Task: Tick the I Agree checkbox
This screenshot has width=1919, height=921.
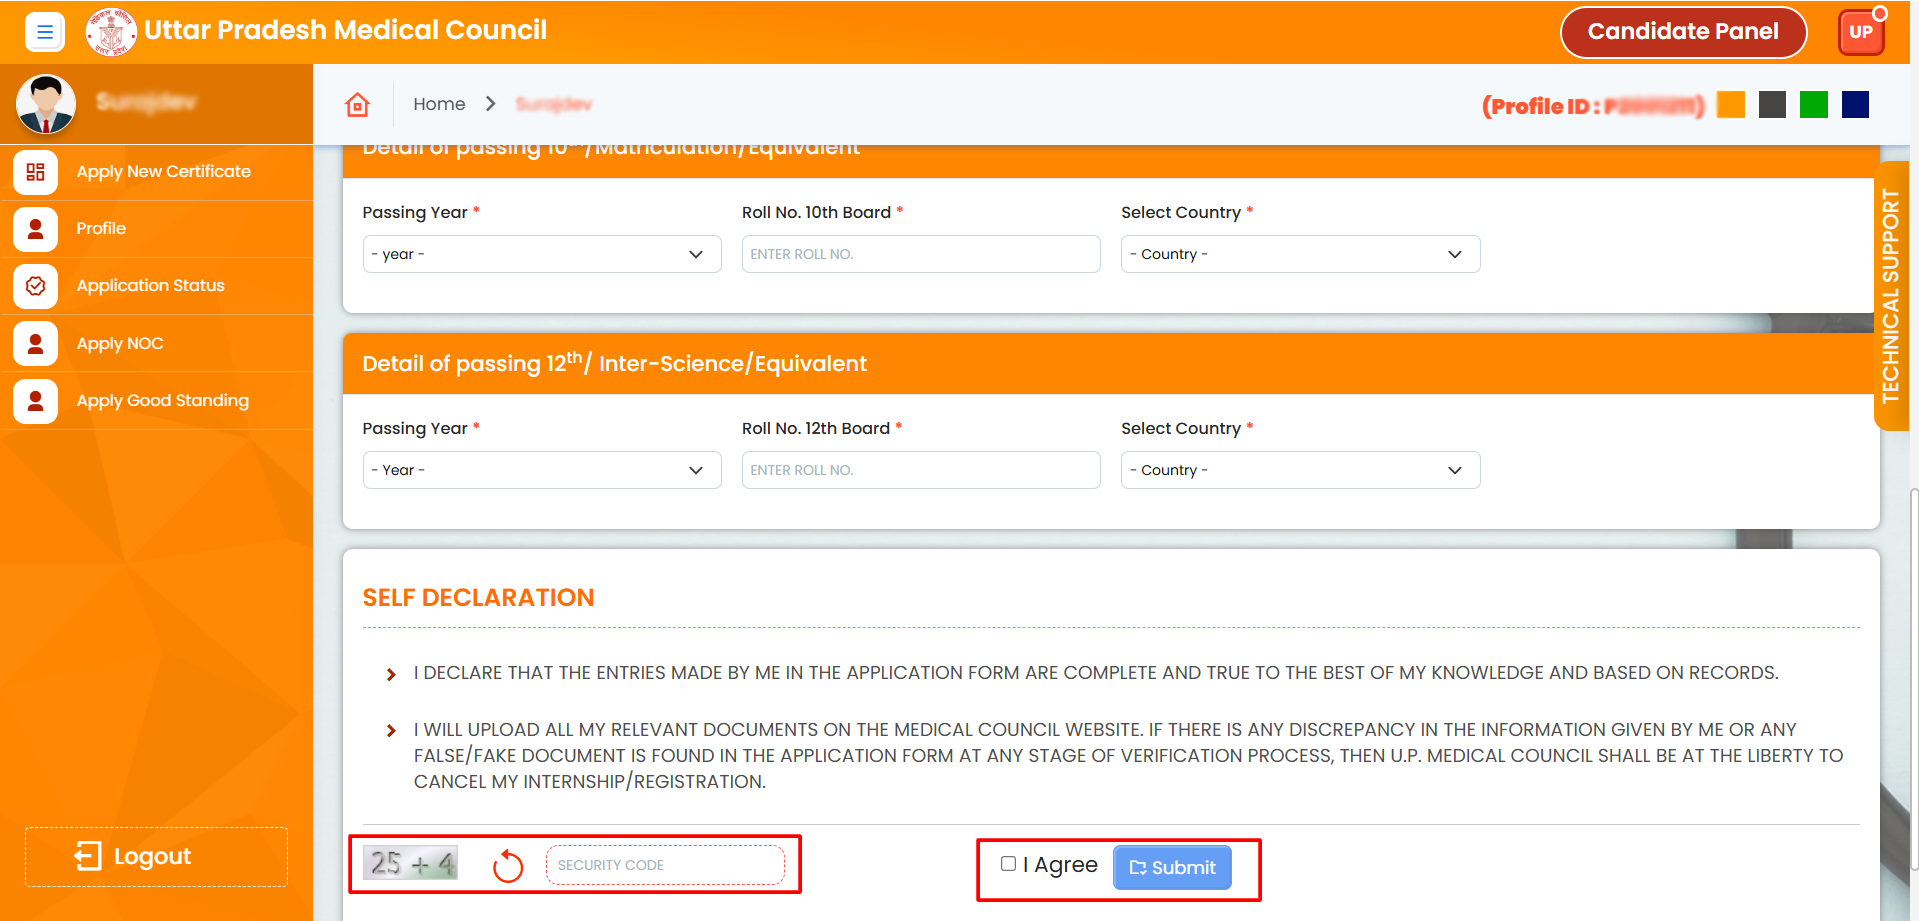Action: click(x=1008, y=864)
